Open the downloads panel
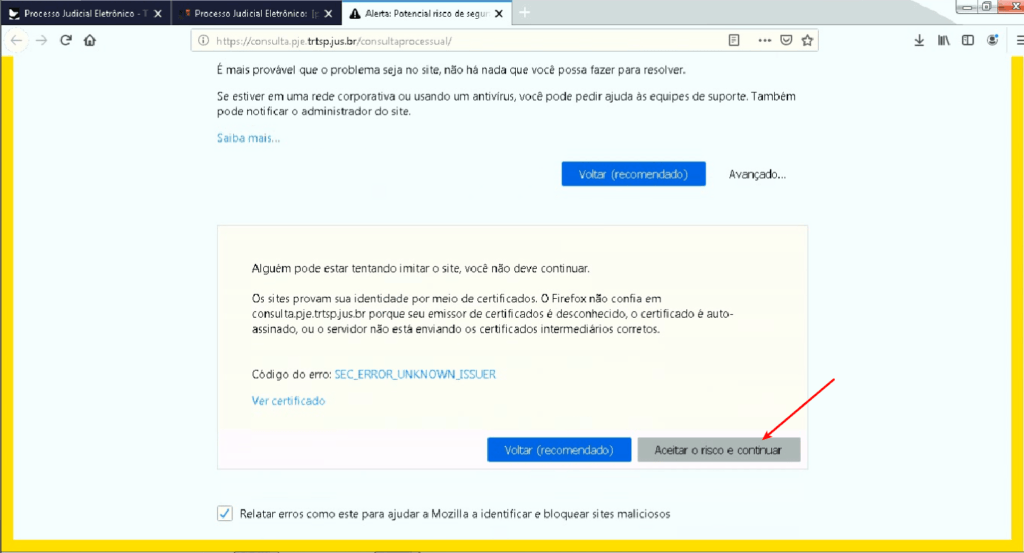The height and width of the screenshot is (553, 1024). click(x=919, y=40)
